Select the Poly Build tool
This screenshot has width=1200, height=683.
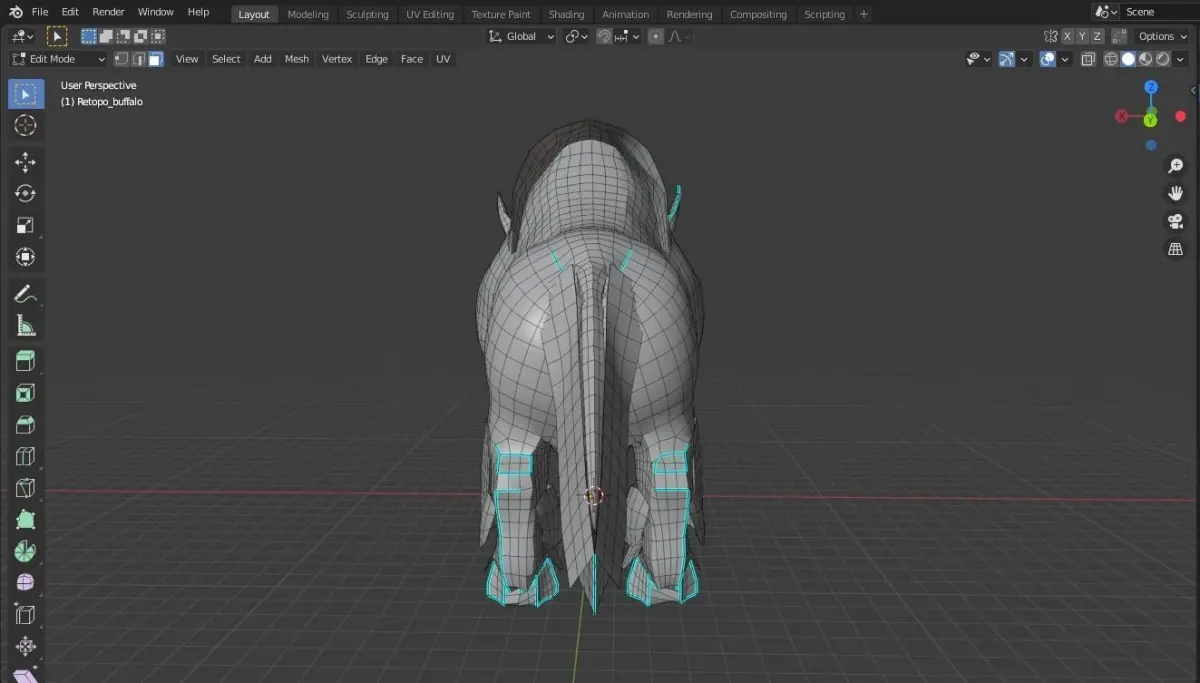(26, 520)
